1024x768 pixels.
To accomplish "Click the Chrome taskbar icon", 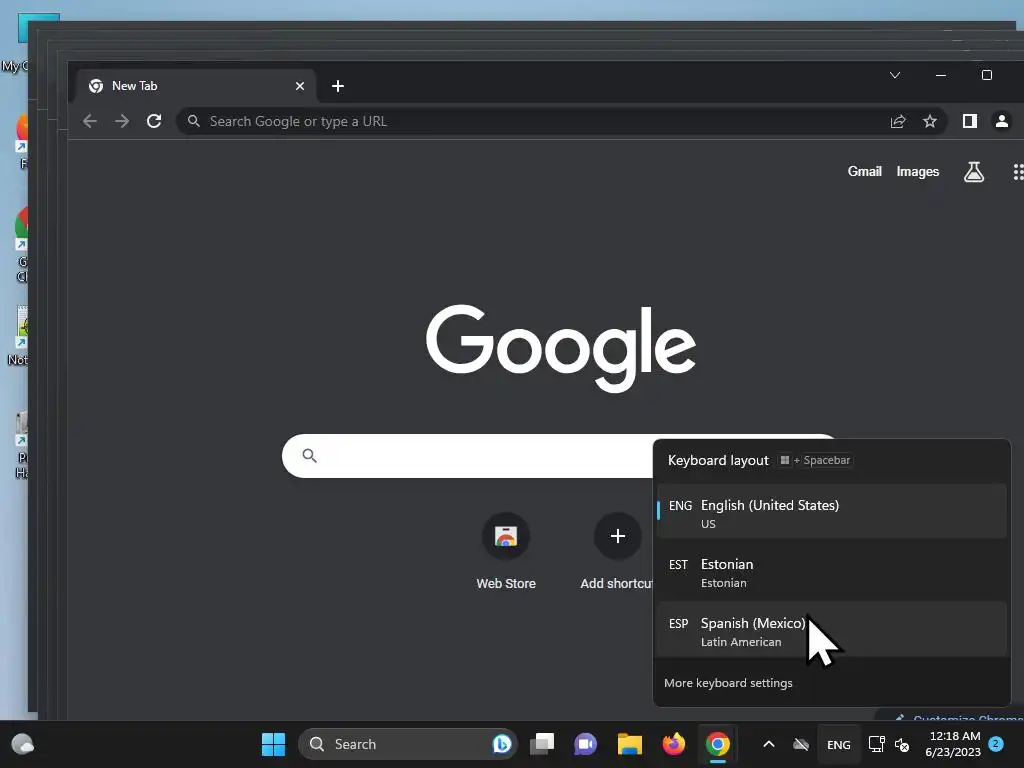I will (717, 744).
